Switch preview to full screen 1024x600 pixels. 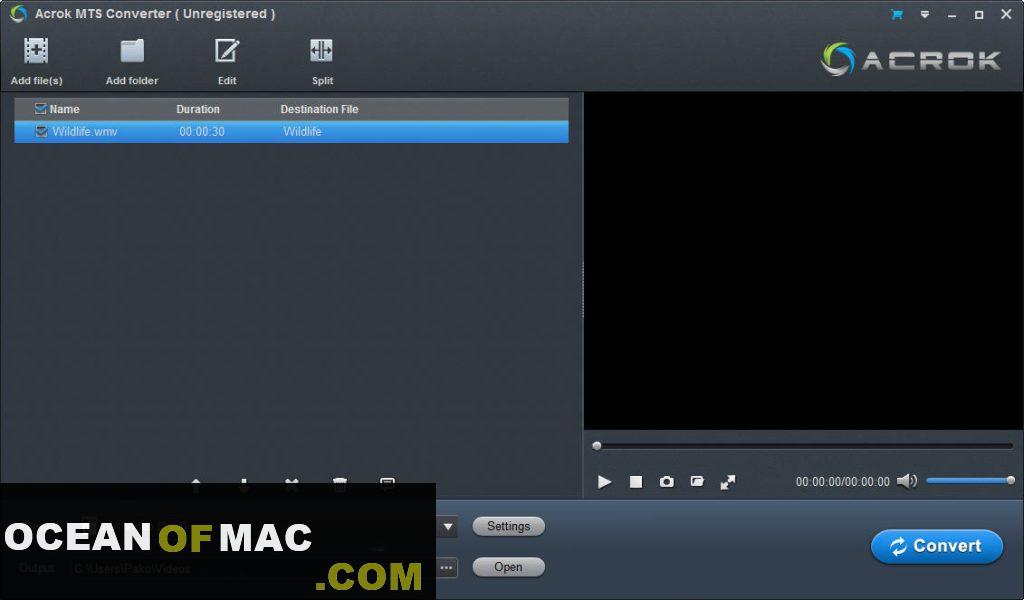[x=728, y=482]
